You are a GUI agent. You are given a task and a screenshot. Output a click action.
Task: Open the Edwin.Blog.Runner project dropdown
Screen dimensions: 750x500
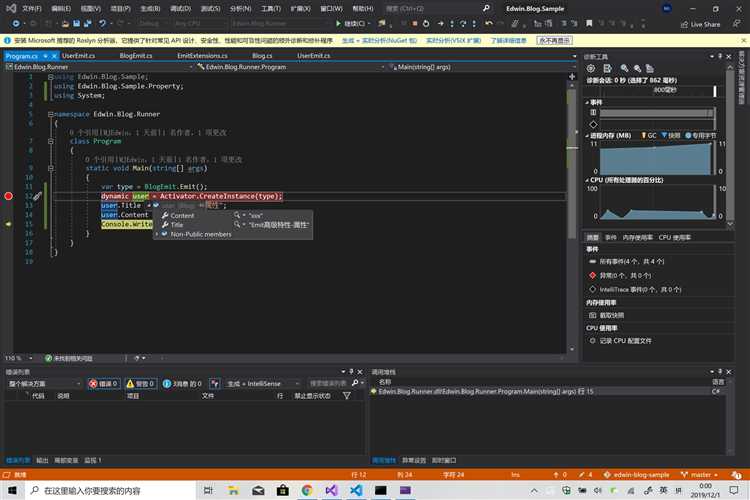click(99, 67)
